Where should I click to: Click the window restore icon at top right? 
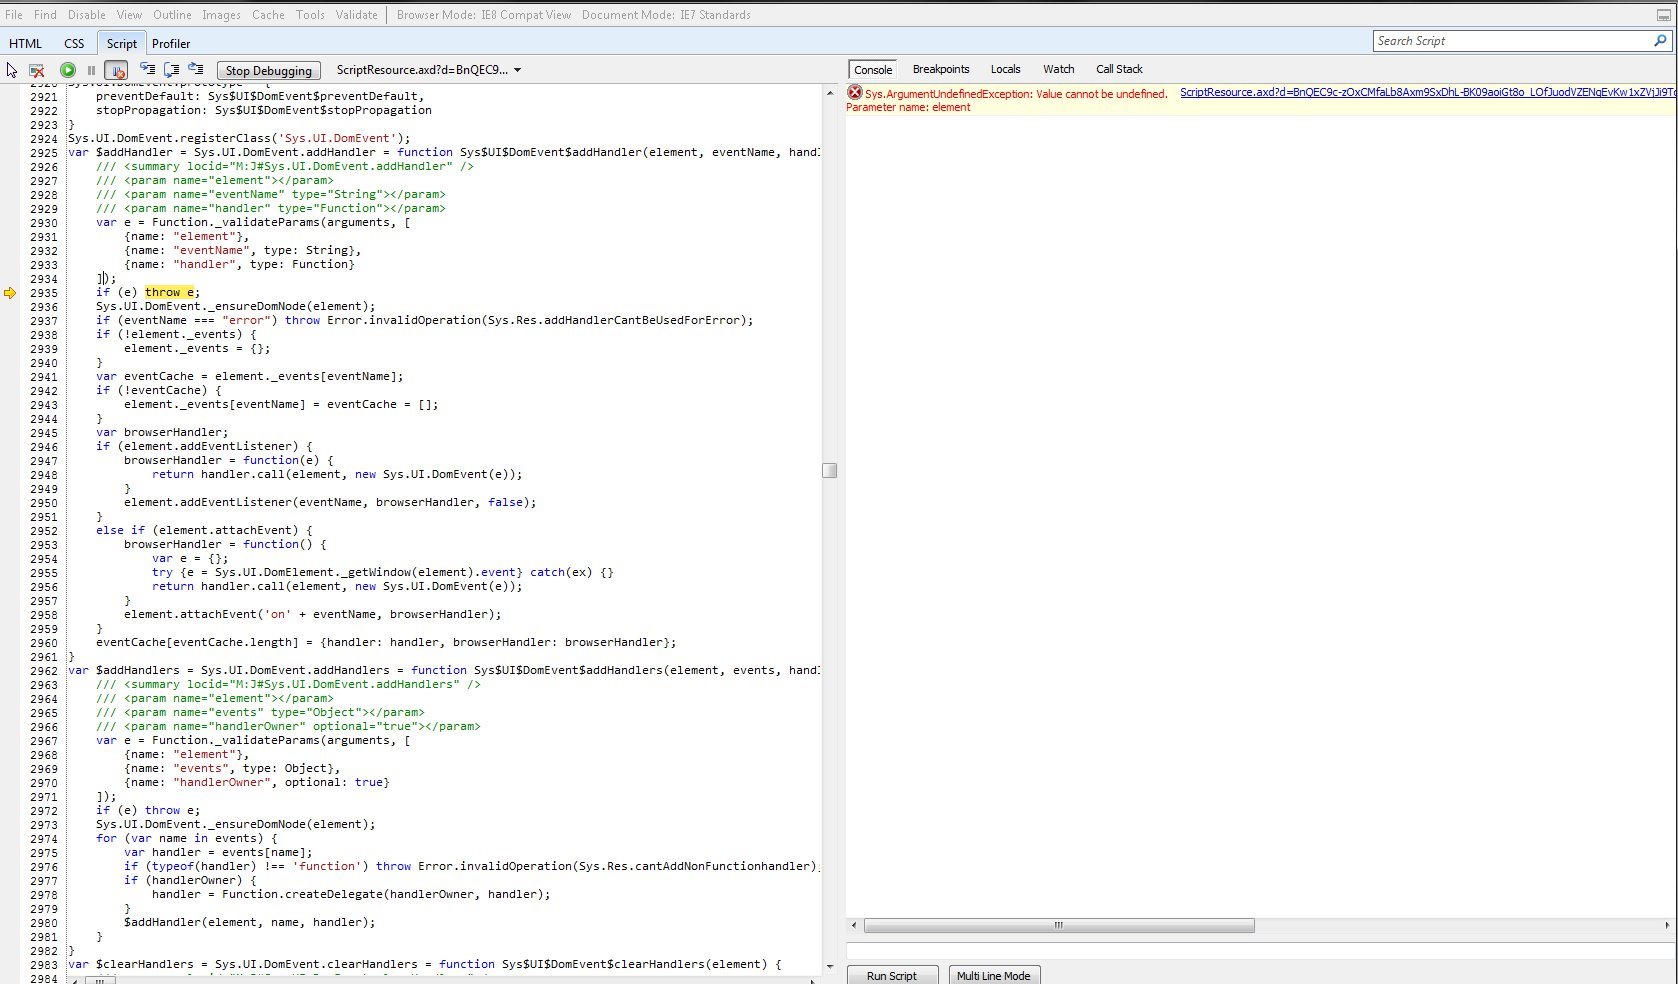pos(1662,15)
